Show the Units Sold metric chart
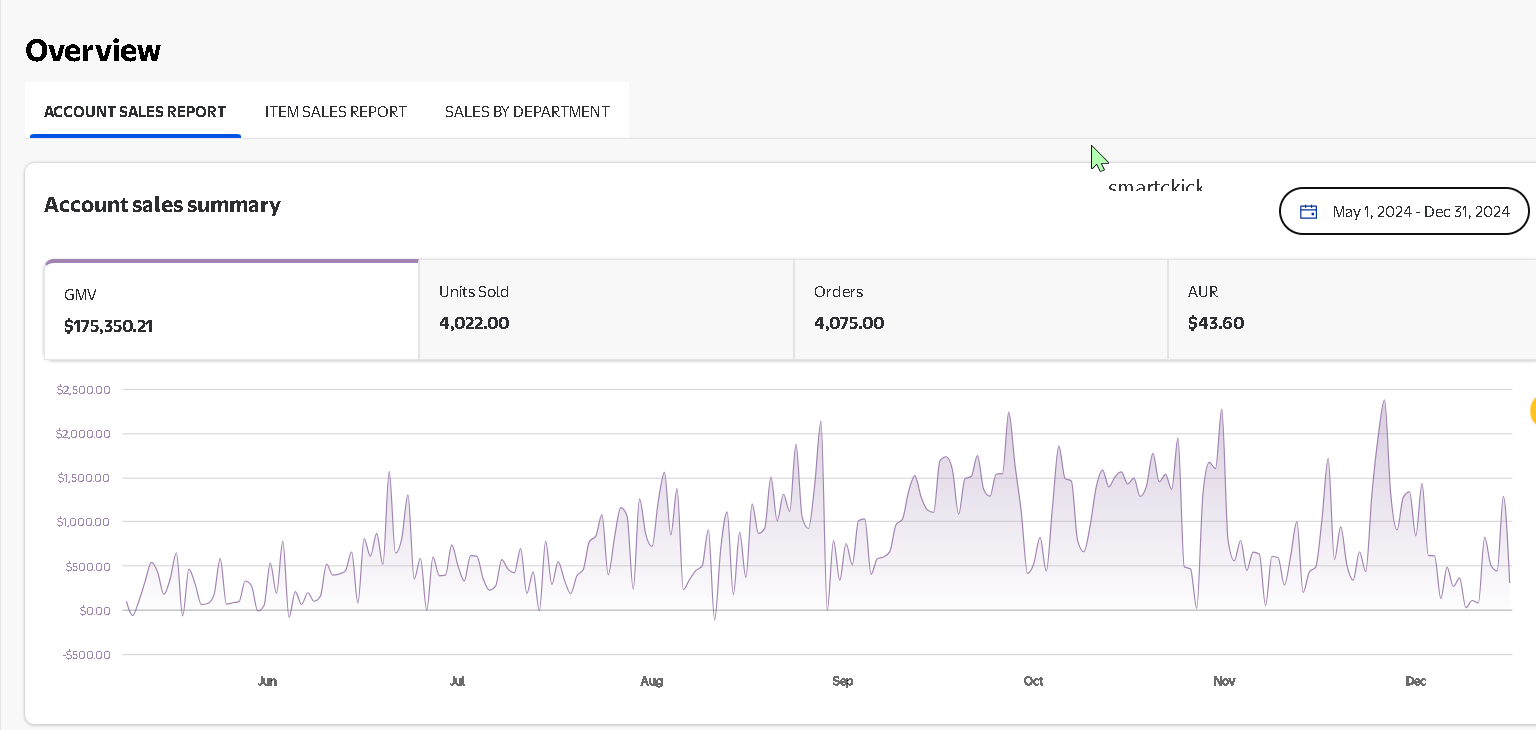The image size is (1536, 730). click(605, 308)
